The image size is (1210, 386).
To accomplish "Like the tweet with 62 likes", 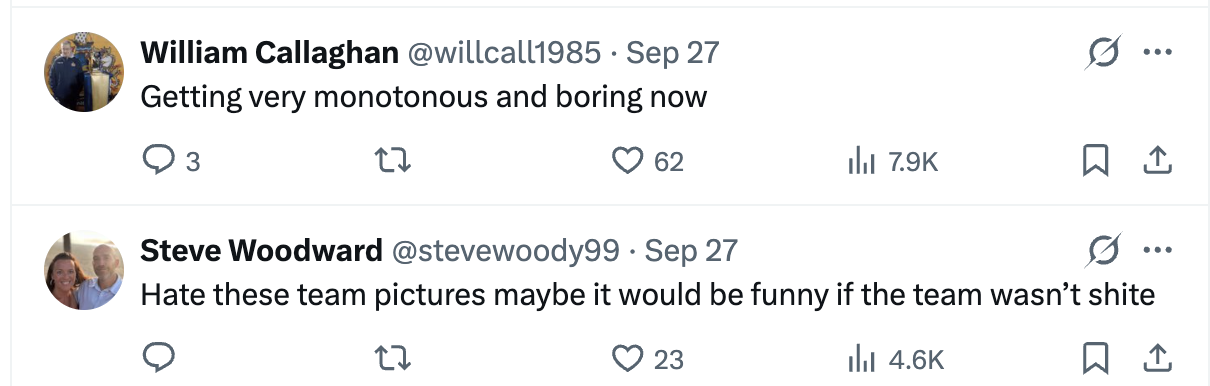I will click(x=627, y=160).
